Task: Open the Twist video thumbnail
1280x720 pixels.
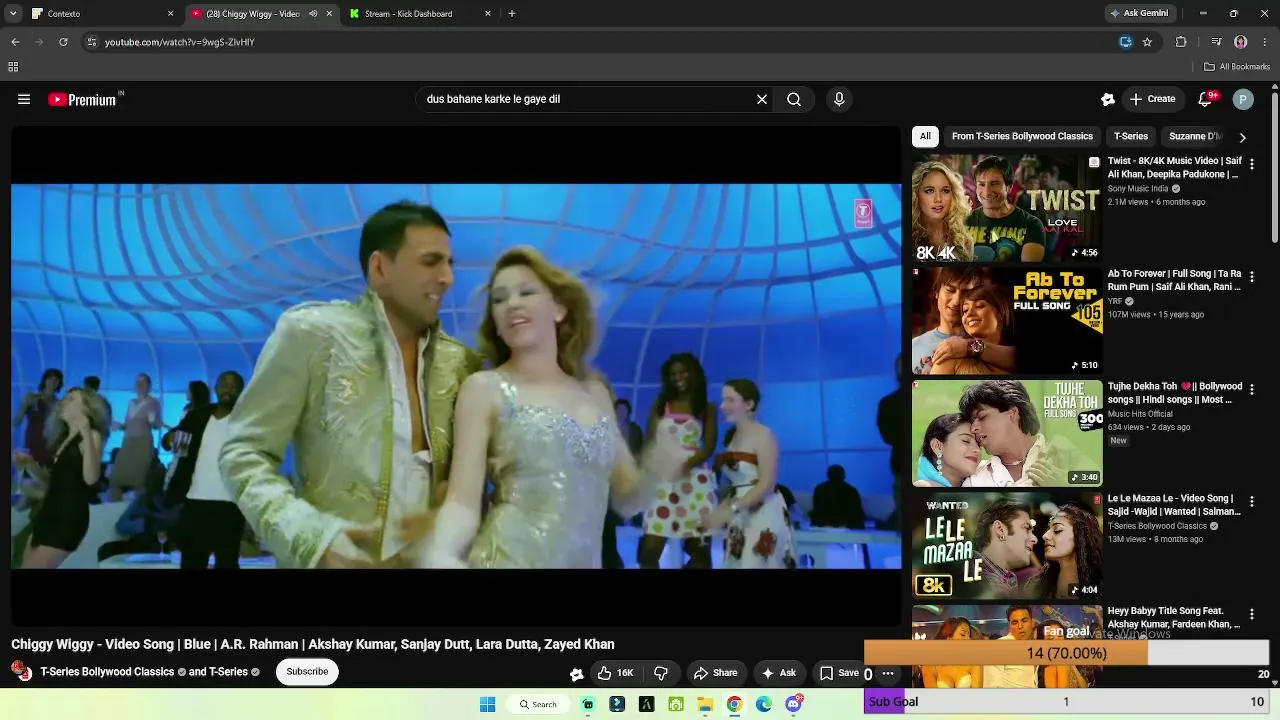Action: coord(1007,209)
